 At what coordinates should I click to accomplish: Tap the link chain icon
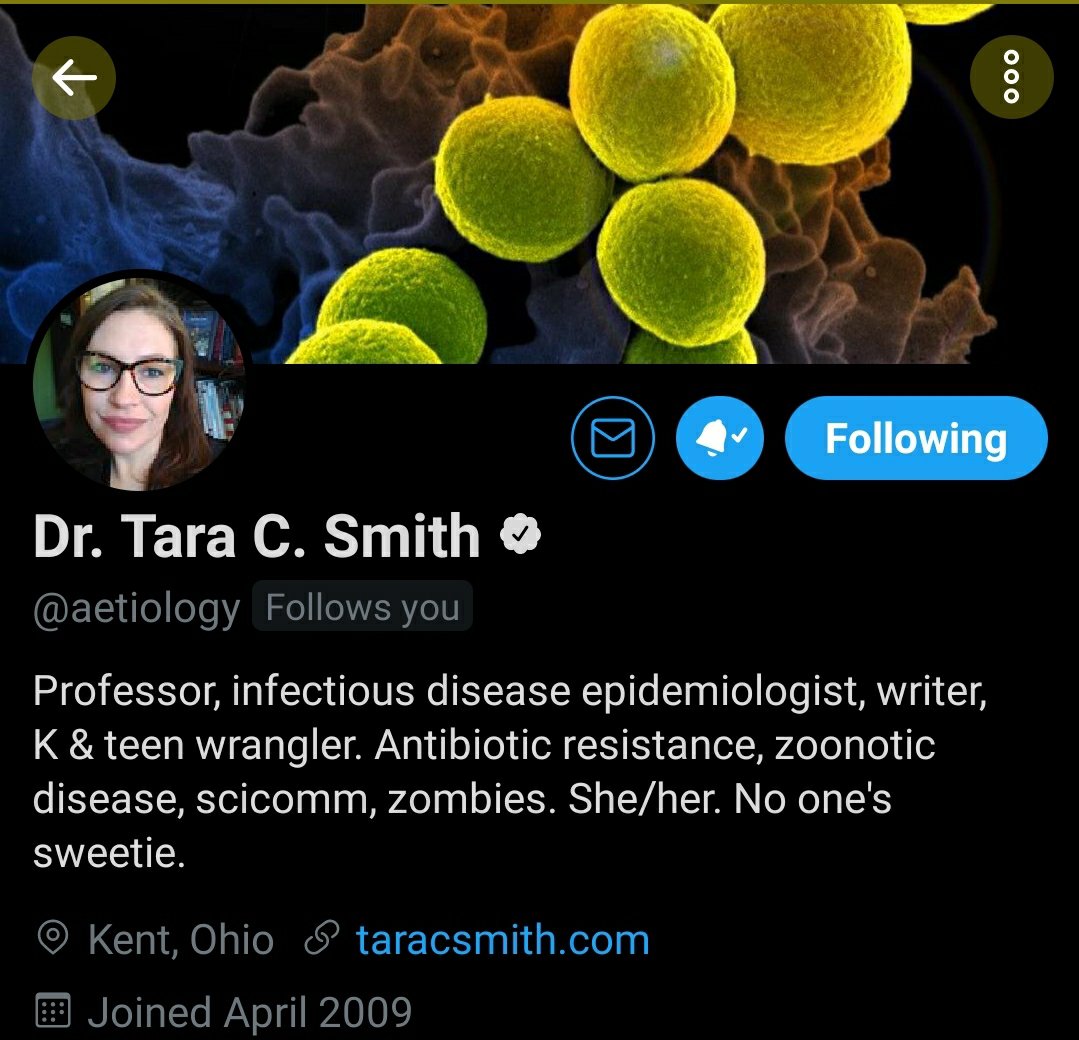point(322,938)
